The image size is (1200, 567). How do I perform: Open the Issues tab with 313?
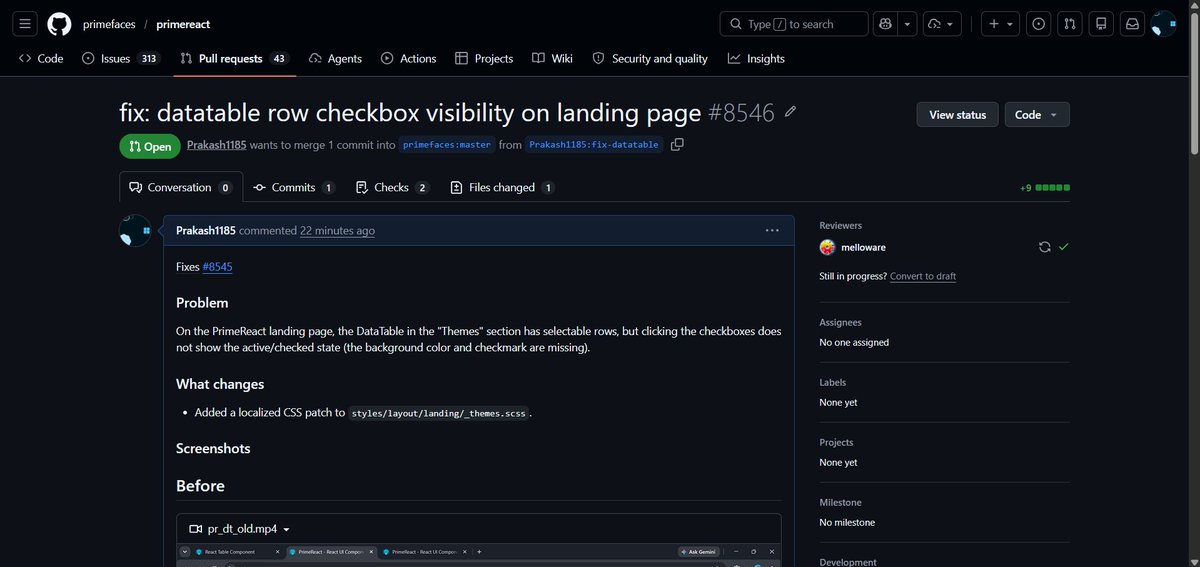click(x=120, y=59)
